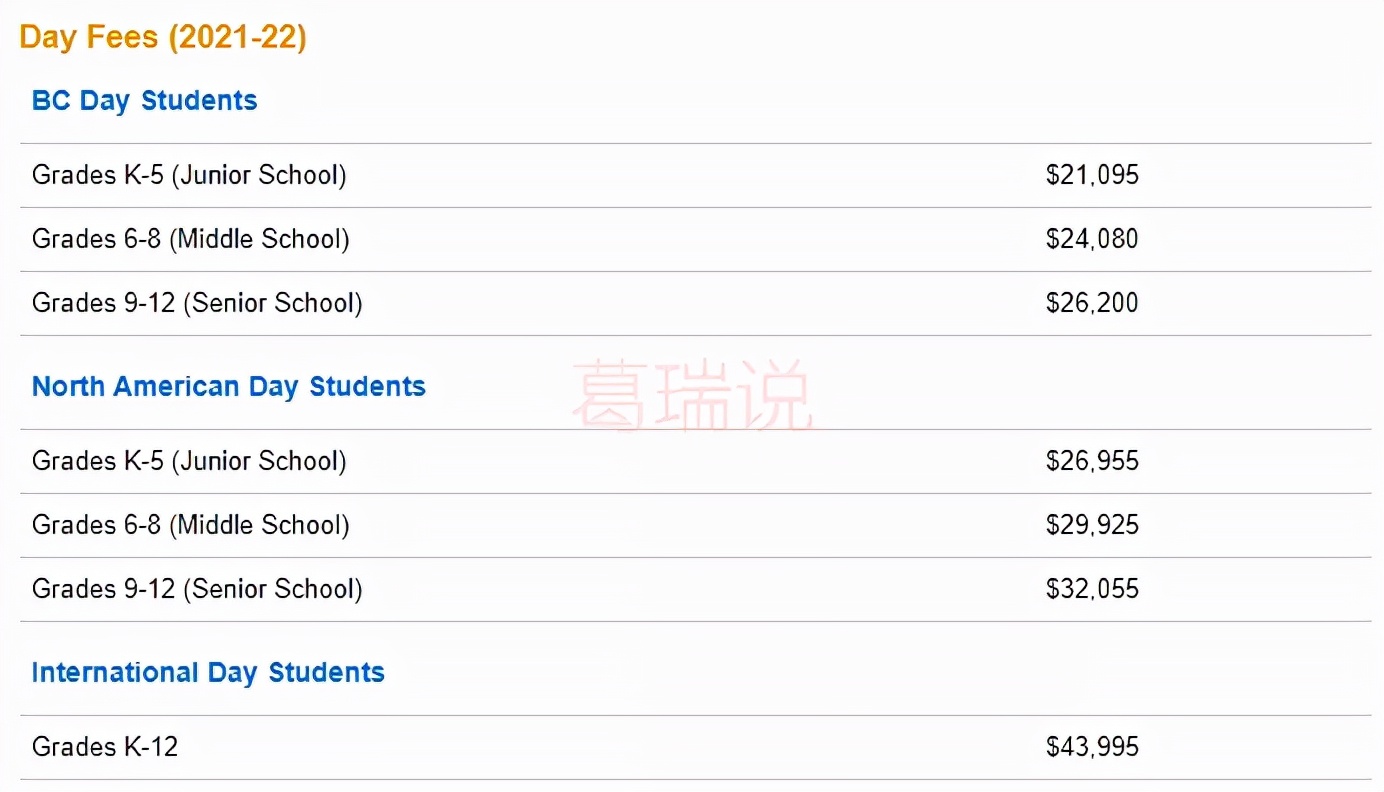Open the North American Day Students heading
Viewport: 1384px width, 792px height.
click(x=229, y=387)
